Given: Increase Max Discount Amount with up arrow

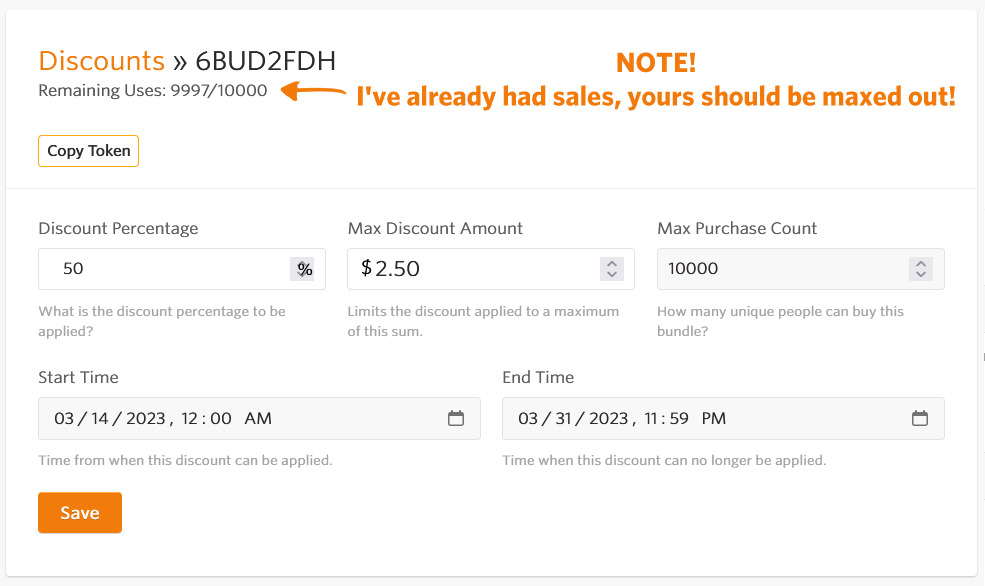Looking at the screenshot, I should 612,264.
